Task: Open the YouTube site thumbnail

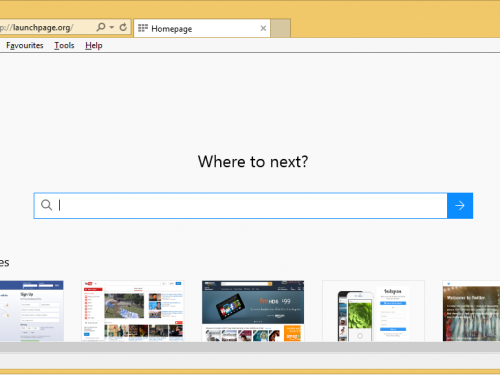Action: pyautogui.click(x=133, y=311)
